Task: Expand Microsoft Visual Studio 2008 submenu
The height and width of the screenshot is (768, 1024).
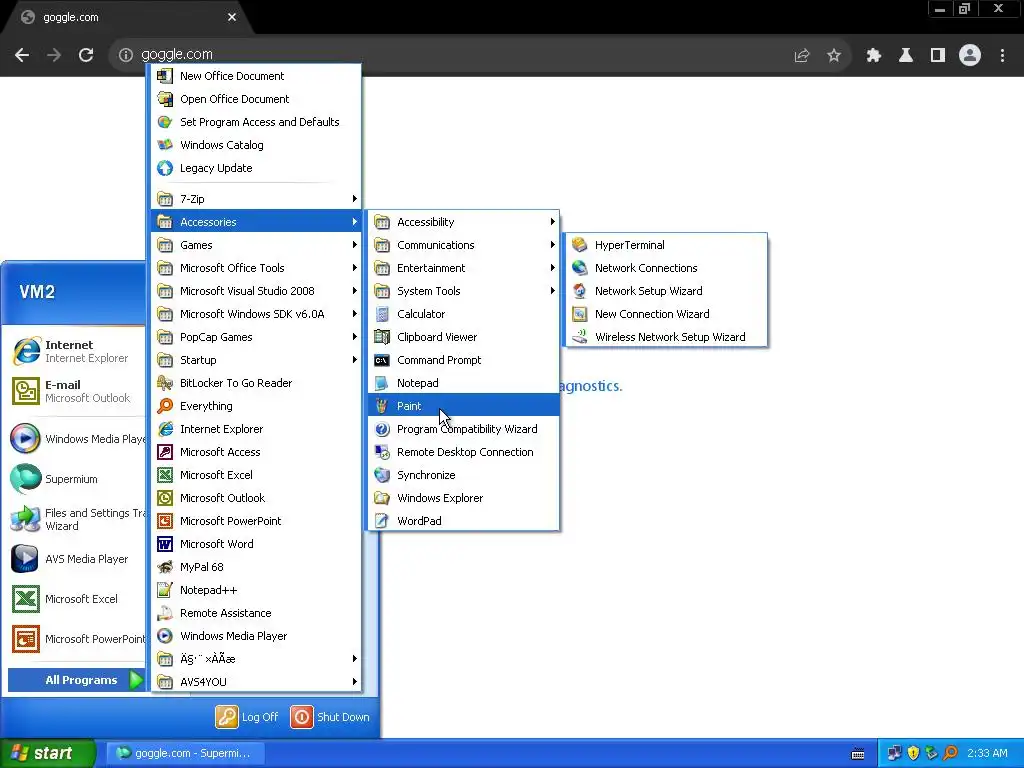Action: coord(257,291)
